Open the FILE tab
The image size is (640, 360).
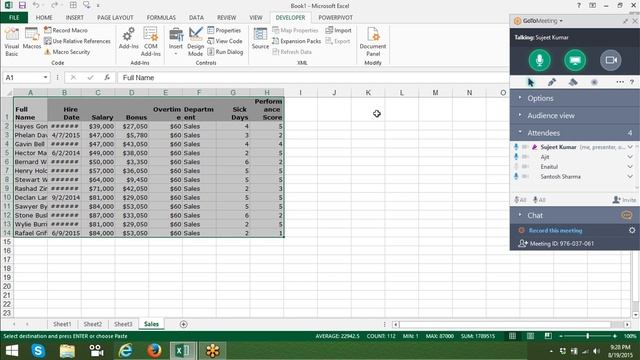14,18
